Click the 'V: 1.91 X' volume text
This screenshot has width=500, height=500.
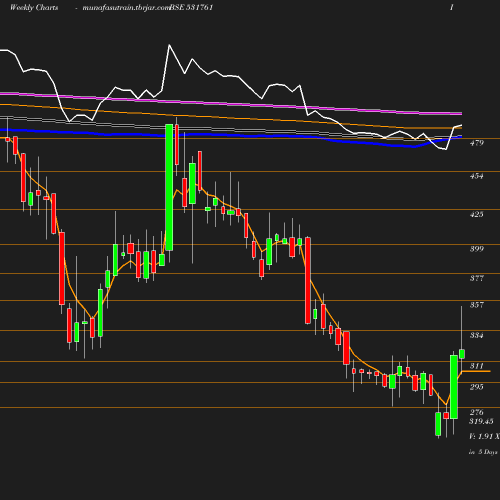[484, 436]
